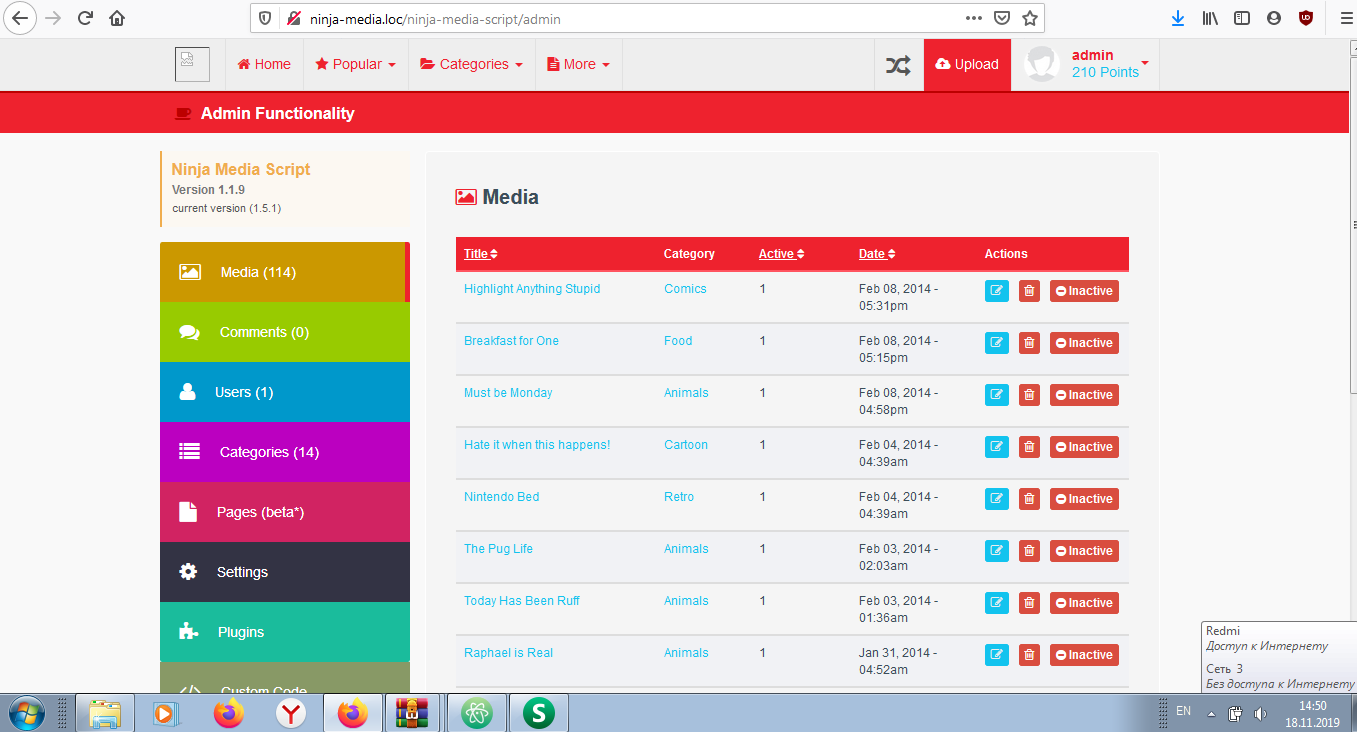
Task: Bookmark this page with star icon
Action: [1030, 18]
